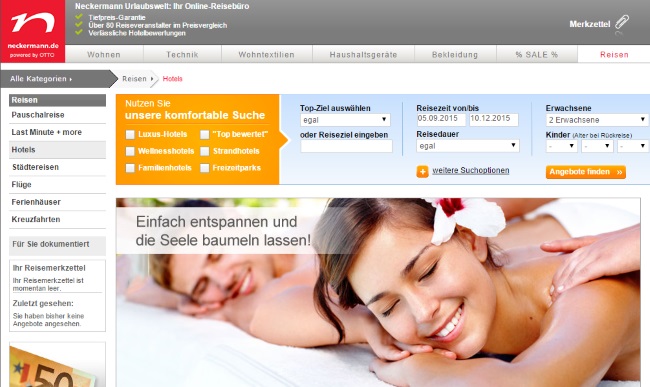Open the first Kinder age dropdown

coord(561,146)
